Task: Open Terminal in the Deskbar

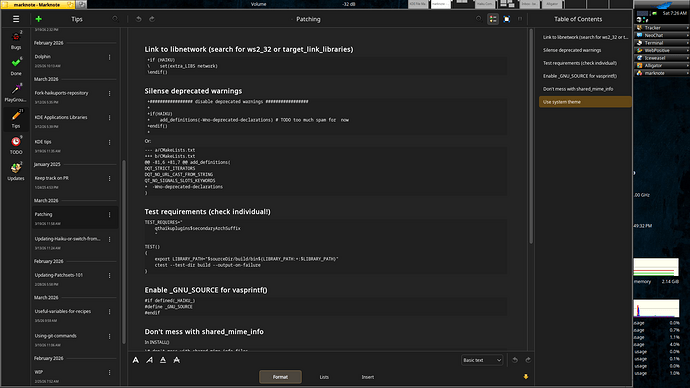Action: (x=661, y=43)
